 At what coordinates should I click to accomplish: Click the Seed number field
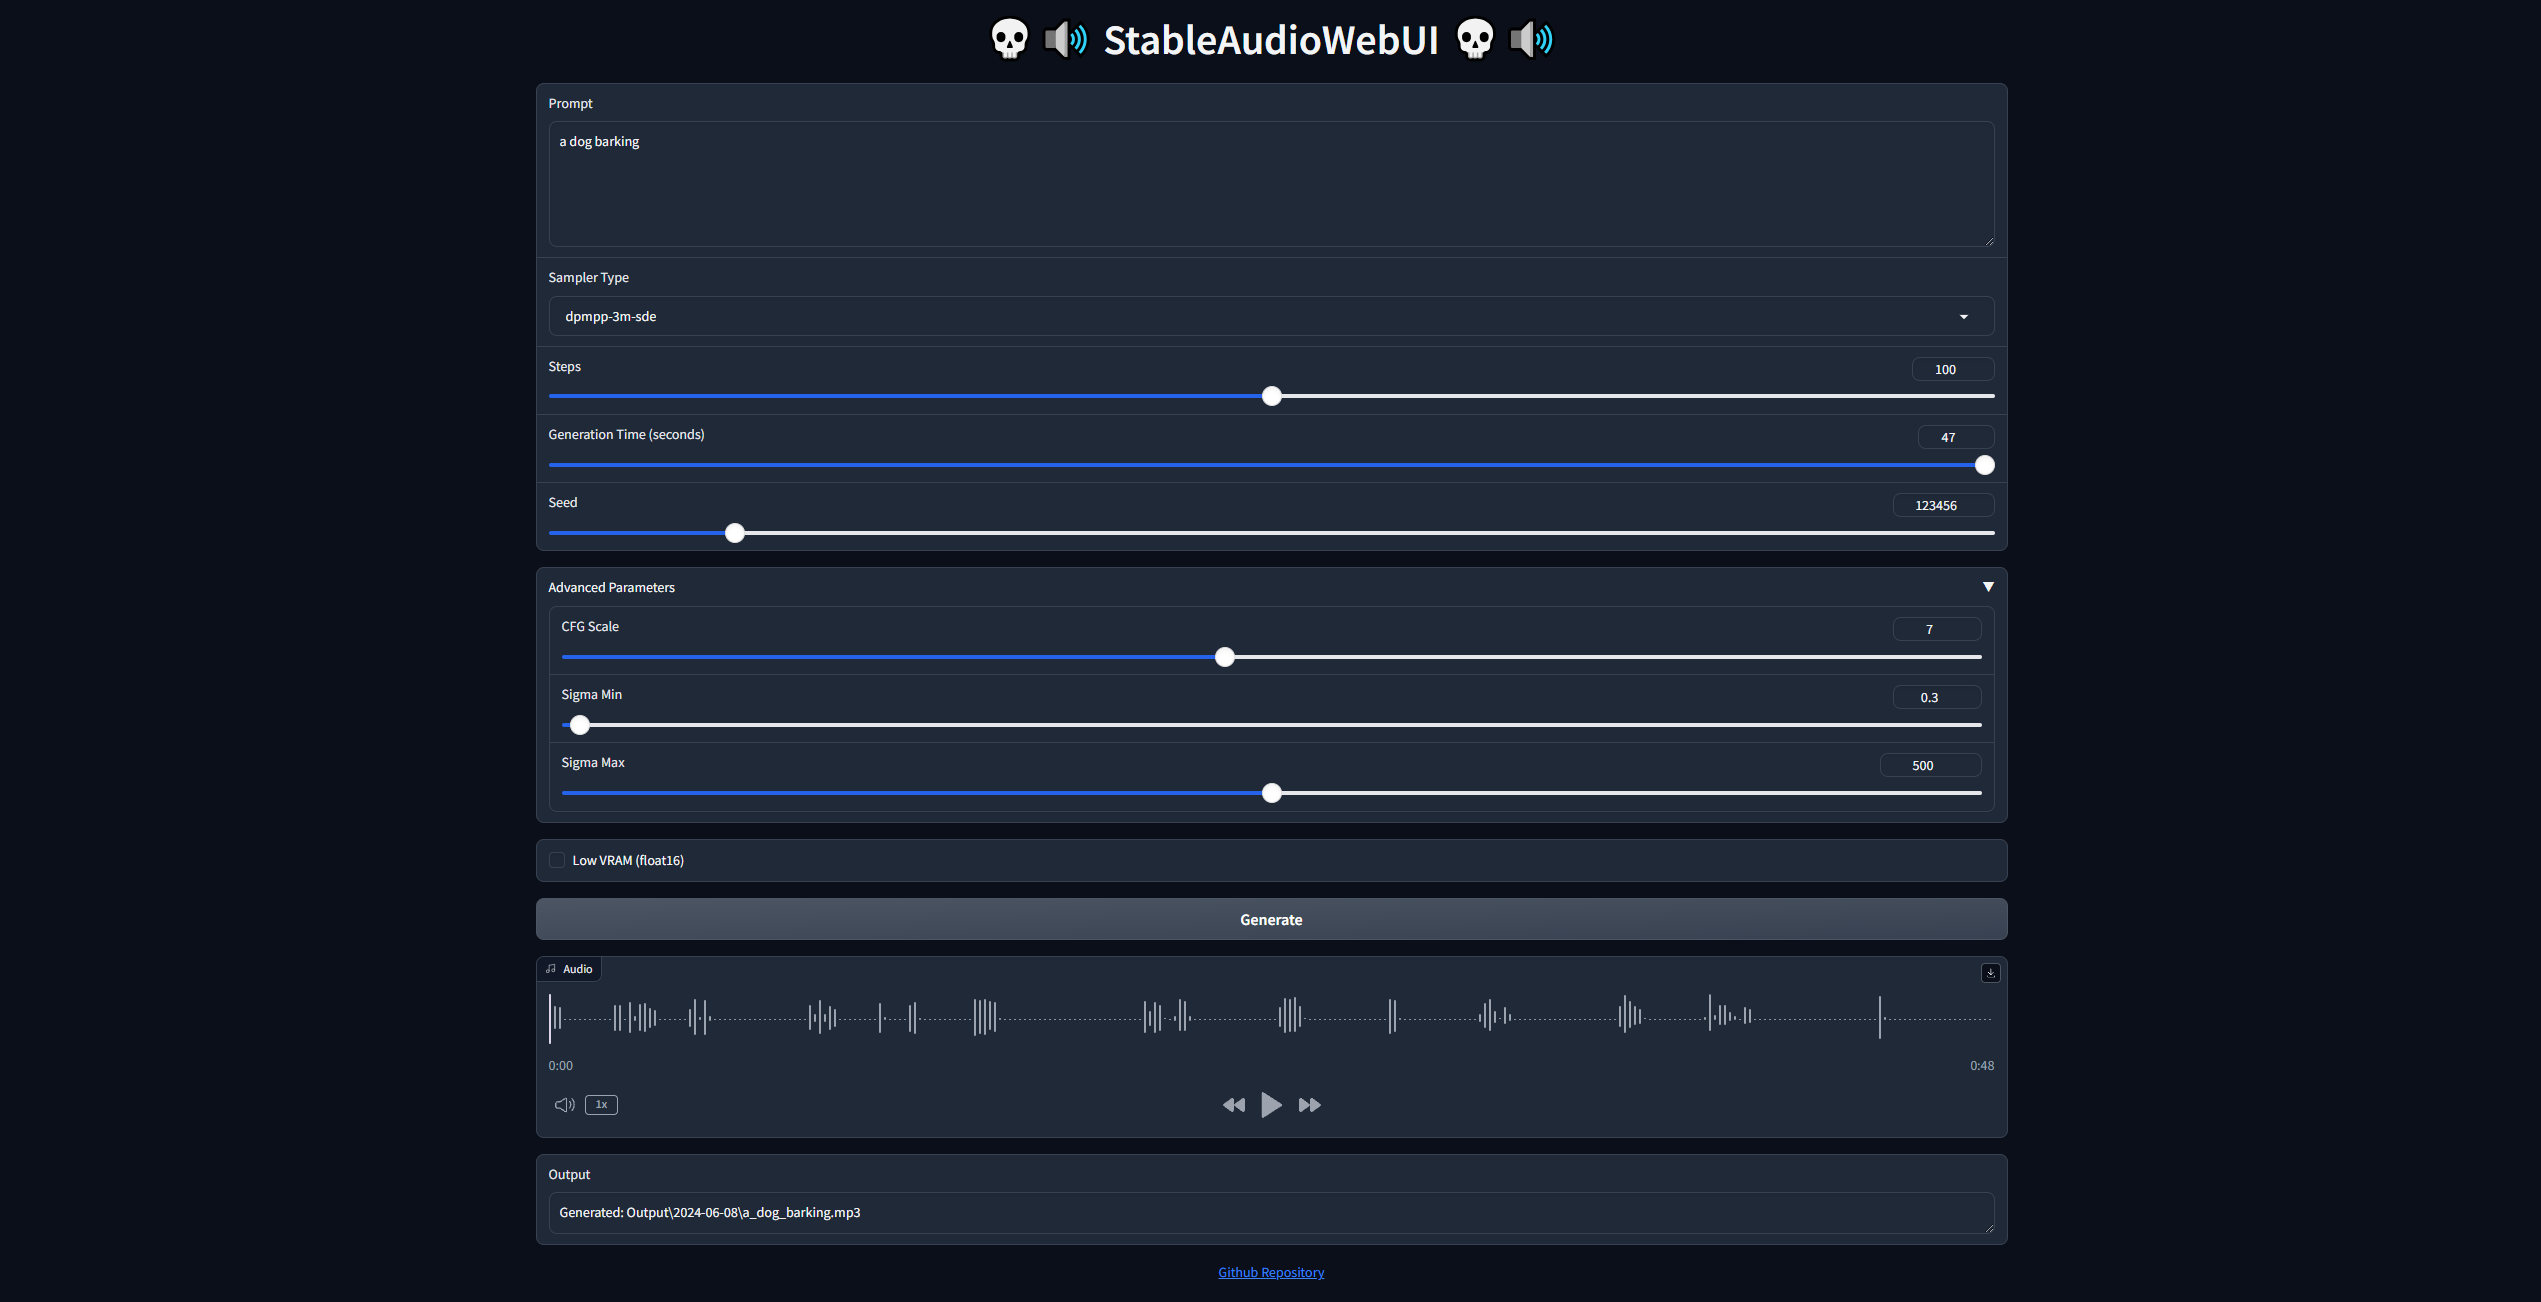1942,505
